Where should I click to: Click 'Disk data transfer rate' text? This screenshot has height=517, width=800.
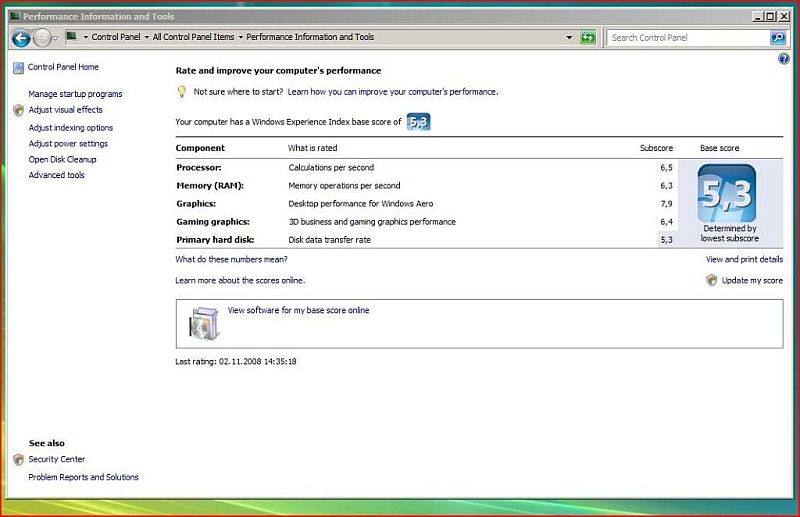(x=330, y=240)
